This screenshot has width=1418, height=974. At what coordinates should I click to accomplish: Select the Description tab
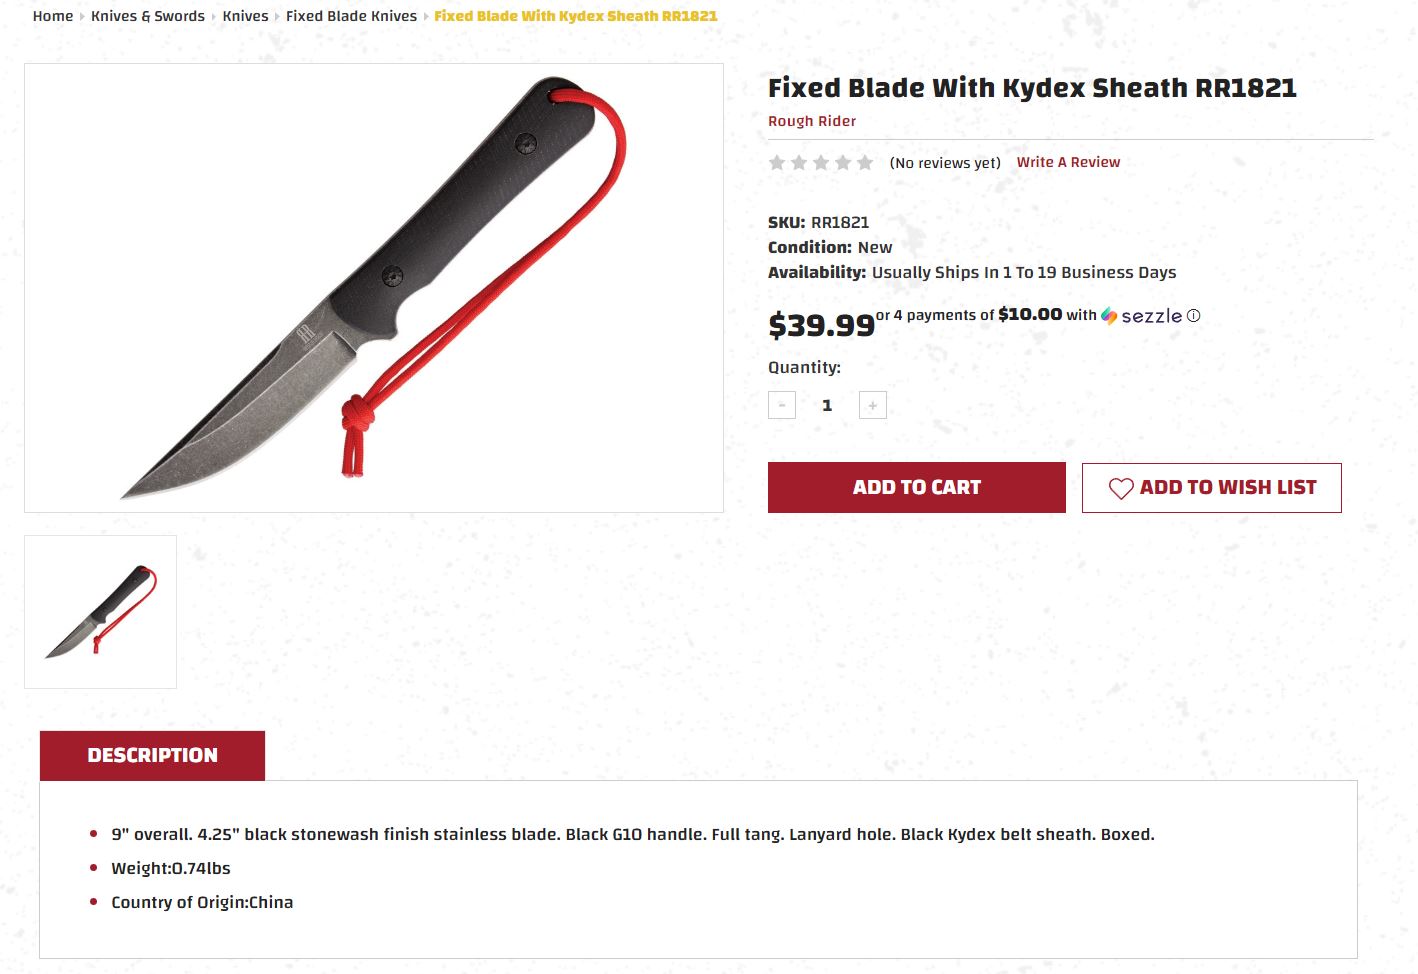tap(152, 755)
